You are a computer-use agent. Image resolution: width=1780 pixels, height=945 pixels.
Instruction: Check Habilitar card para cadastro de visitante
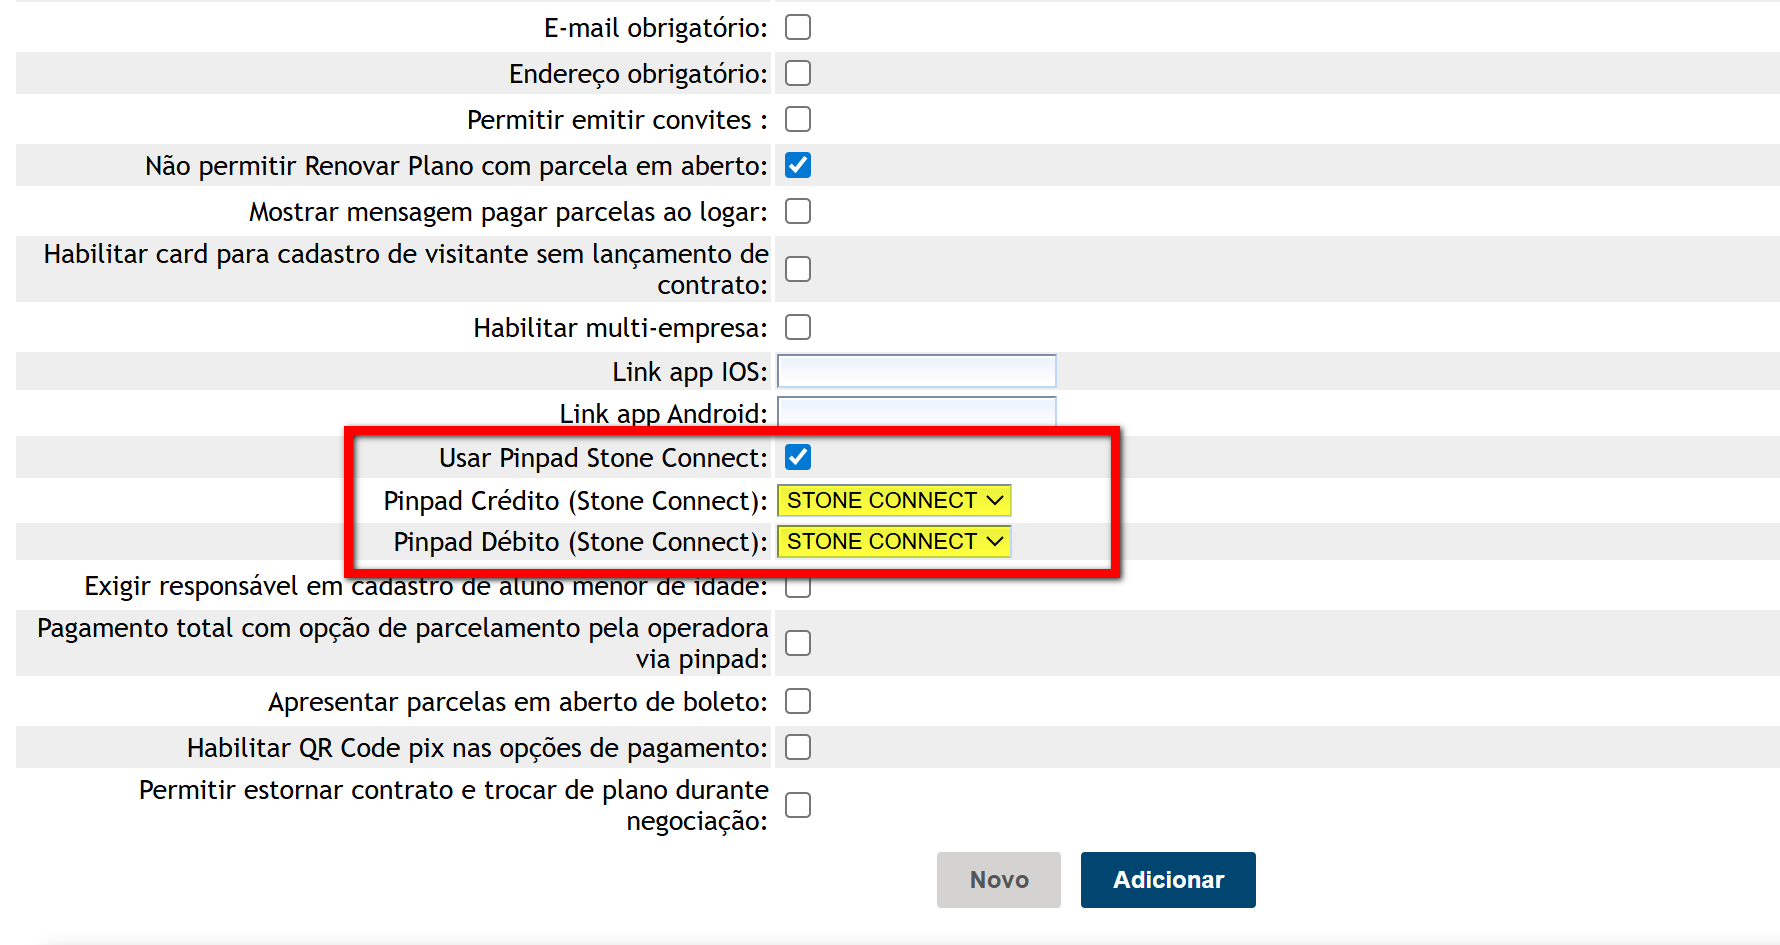point(797,269)
